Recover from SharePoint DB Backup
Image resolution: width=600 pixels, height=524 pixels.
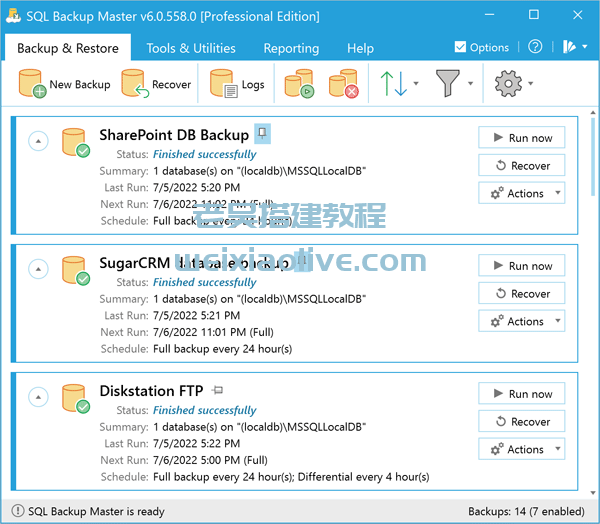coord(522,165)
